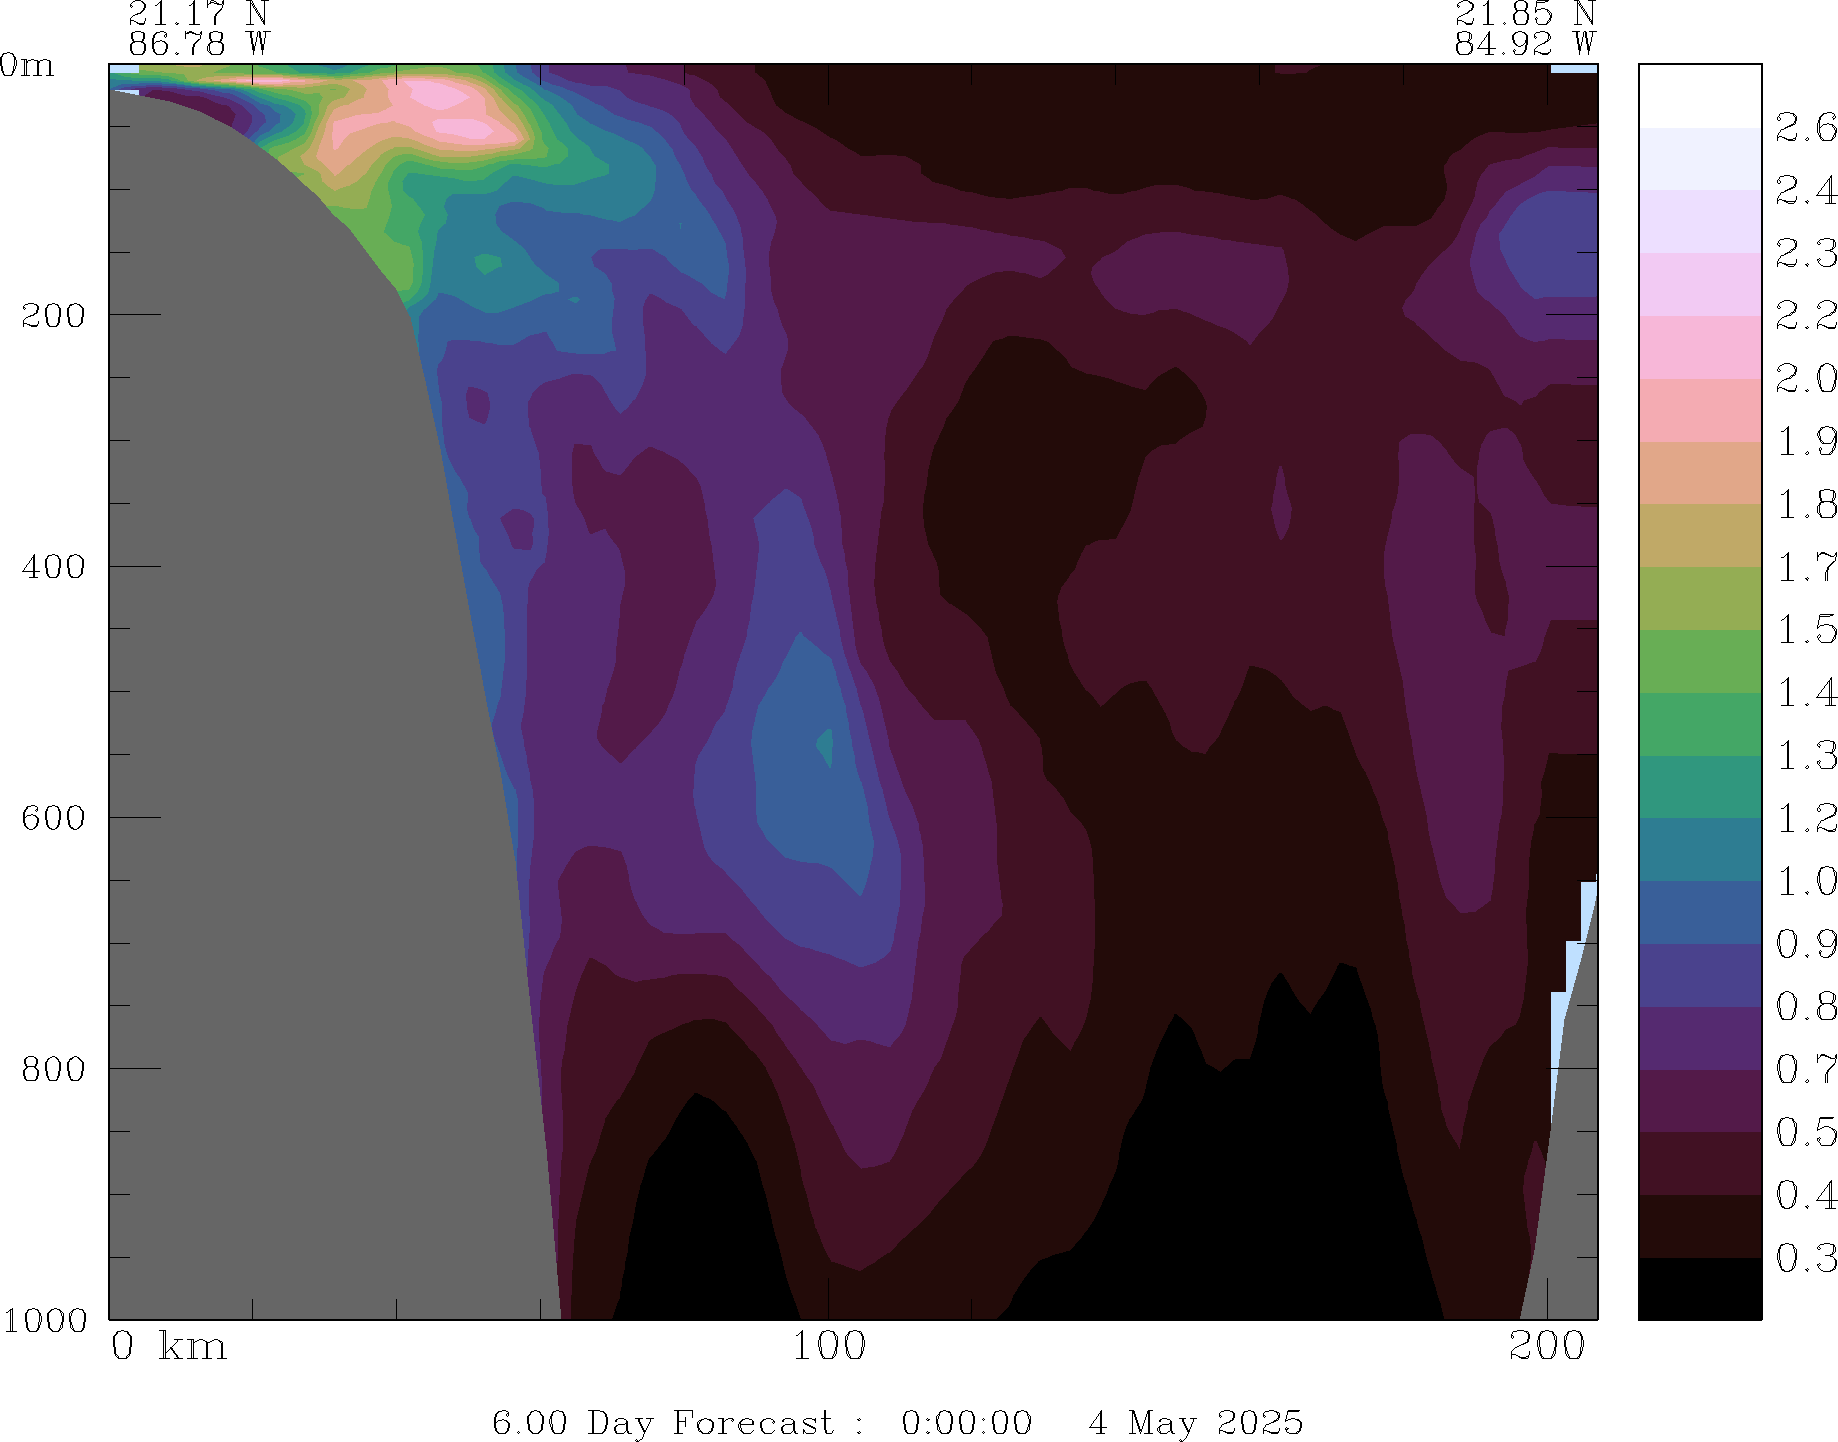
Task: Click the '0 km' distance axis label
Action: point(168,1347)
